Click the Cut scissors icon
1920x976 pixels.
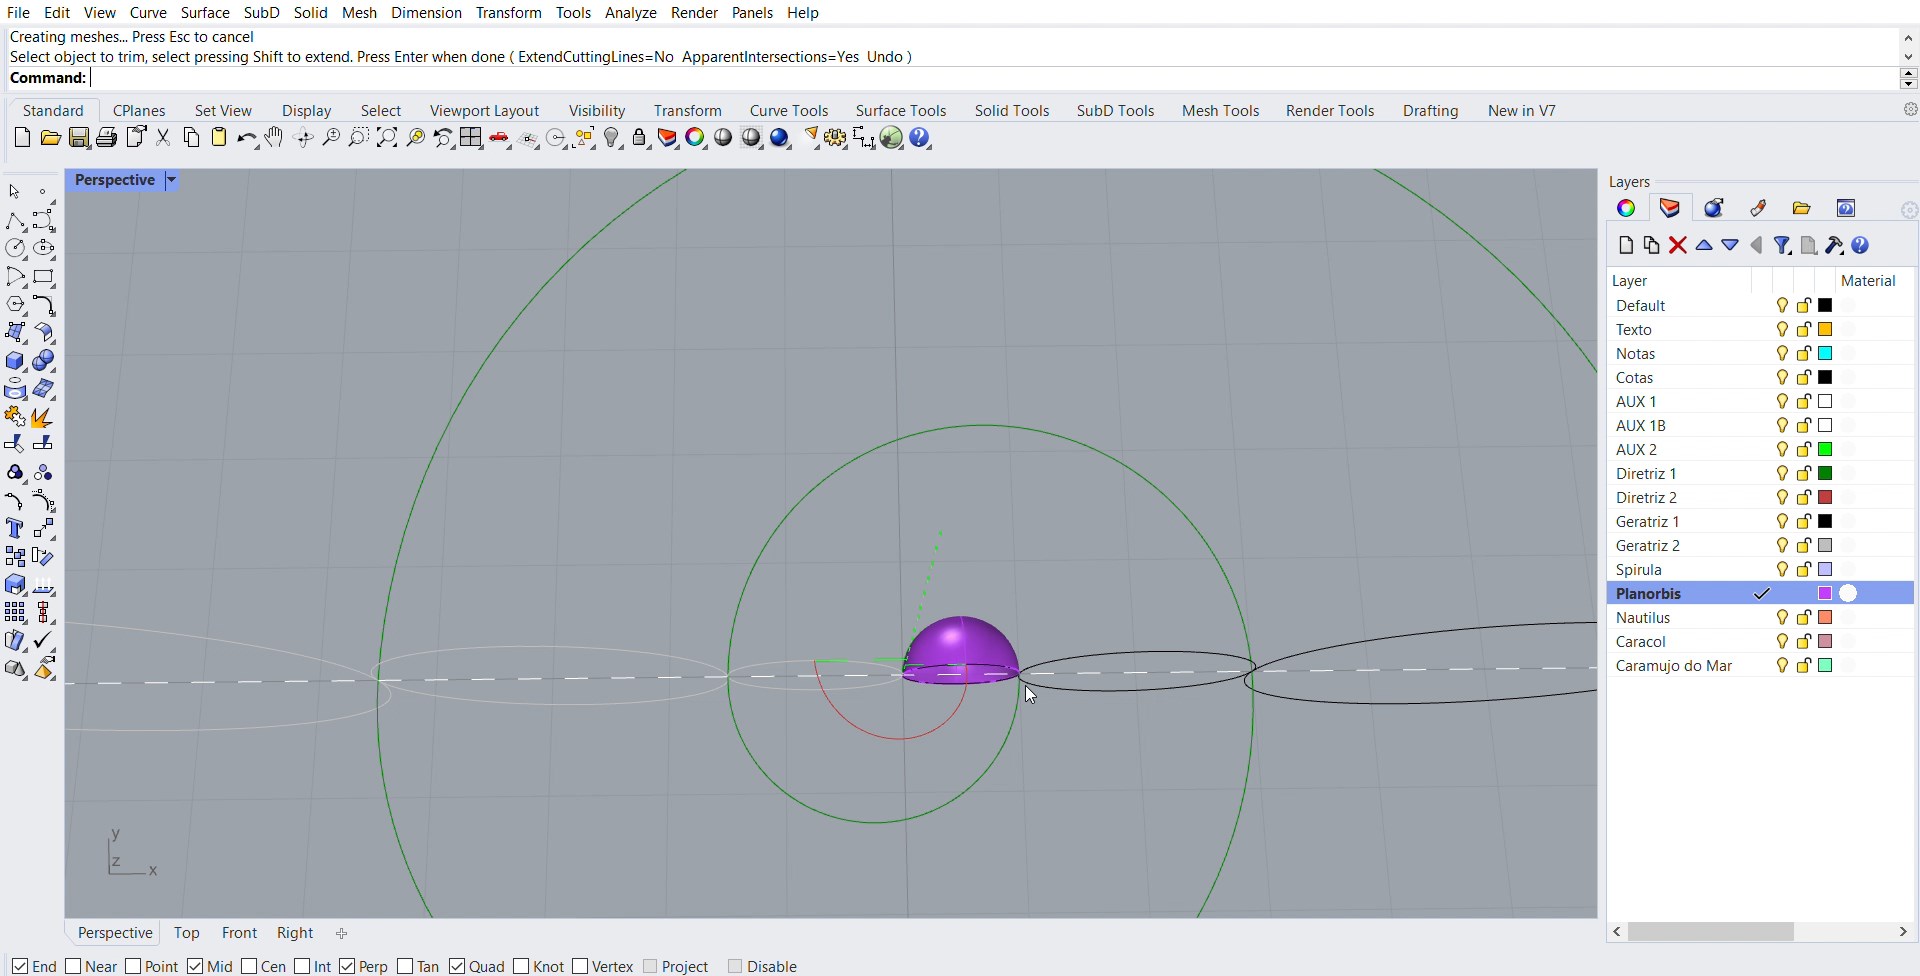click(163, 138)
